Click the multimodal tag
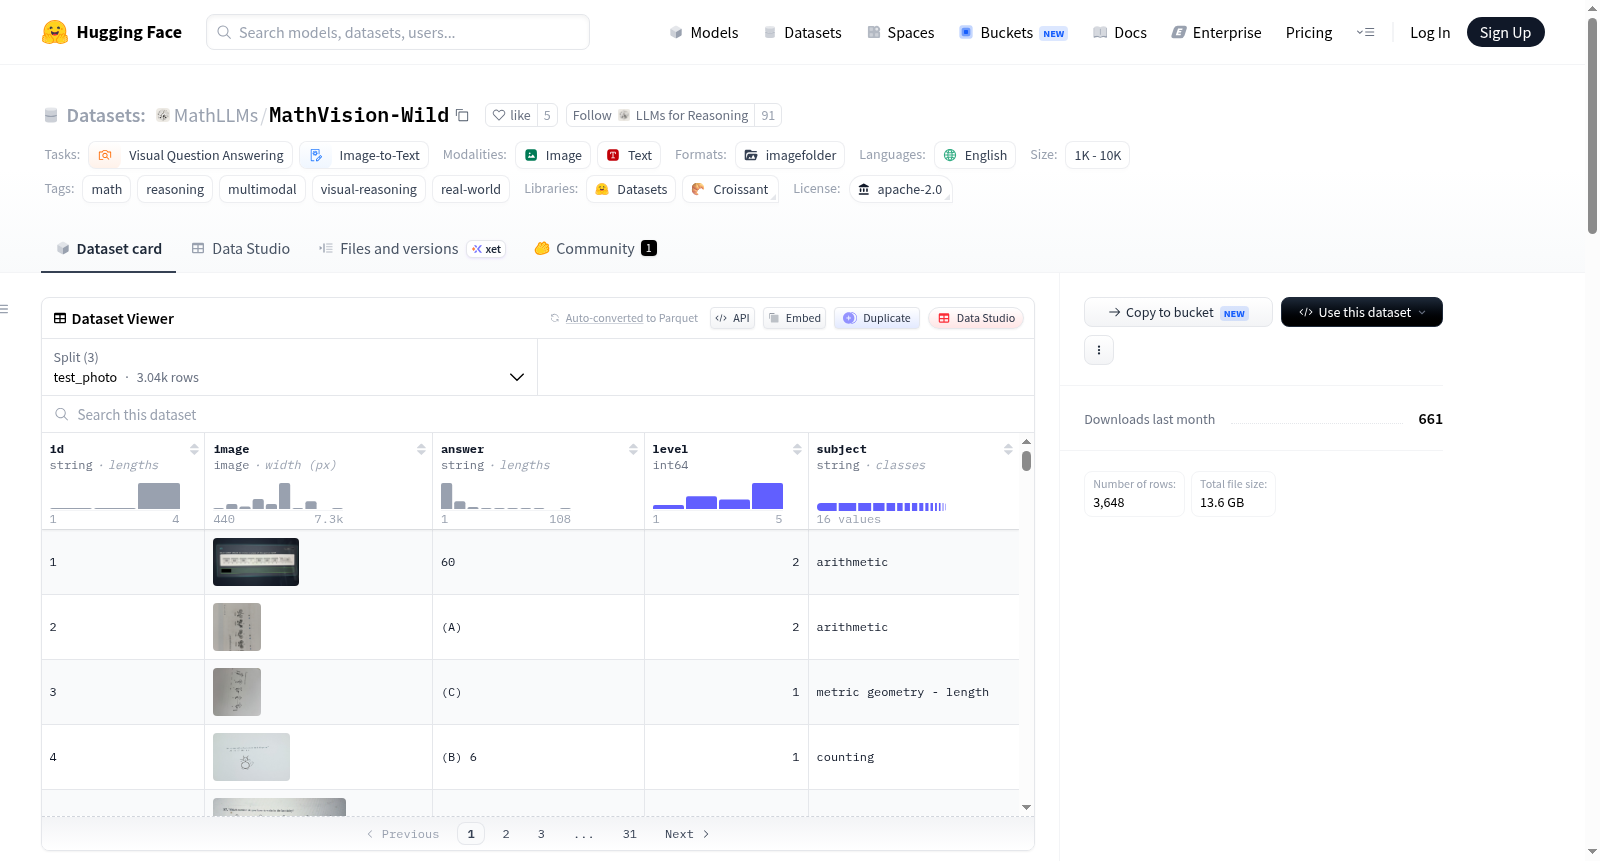The height and width of the screenshot is (861, 1600). [262, 189]
